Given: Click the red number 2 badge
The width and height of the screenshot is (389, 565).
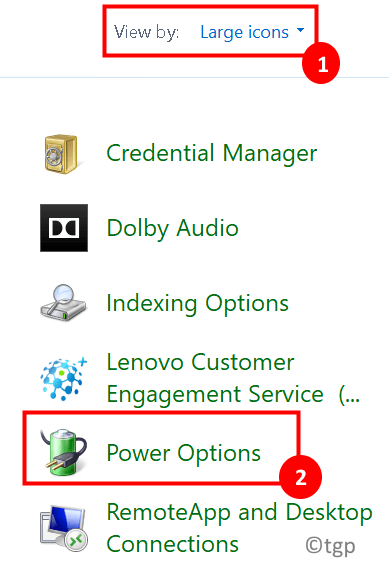Looking at the screenshot, I should click(300, 477).
